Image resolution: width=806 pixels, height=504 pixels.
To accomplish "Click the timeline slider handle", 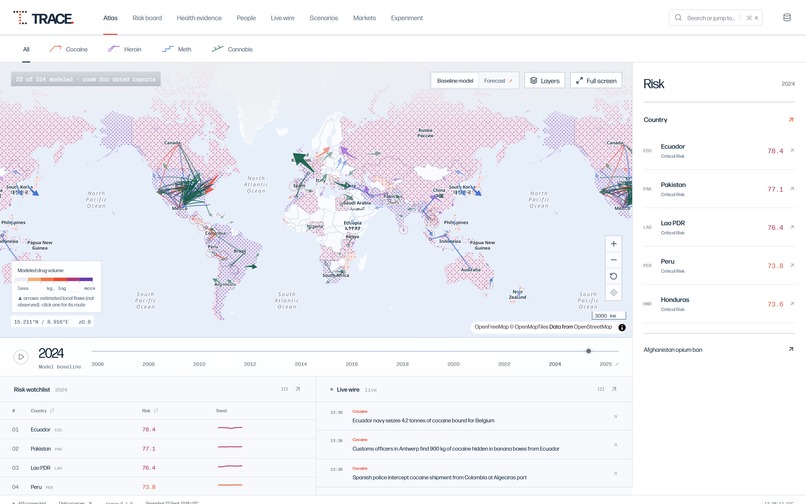I will click(589, 351).
